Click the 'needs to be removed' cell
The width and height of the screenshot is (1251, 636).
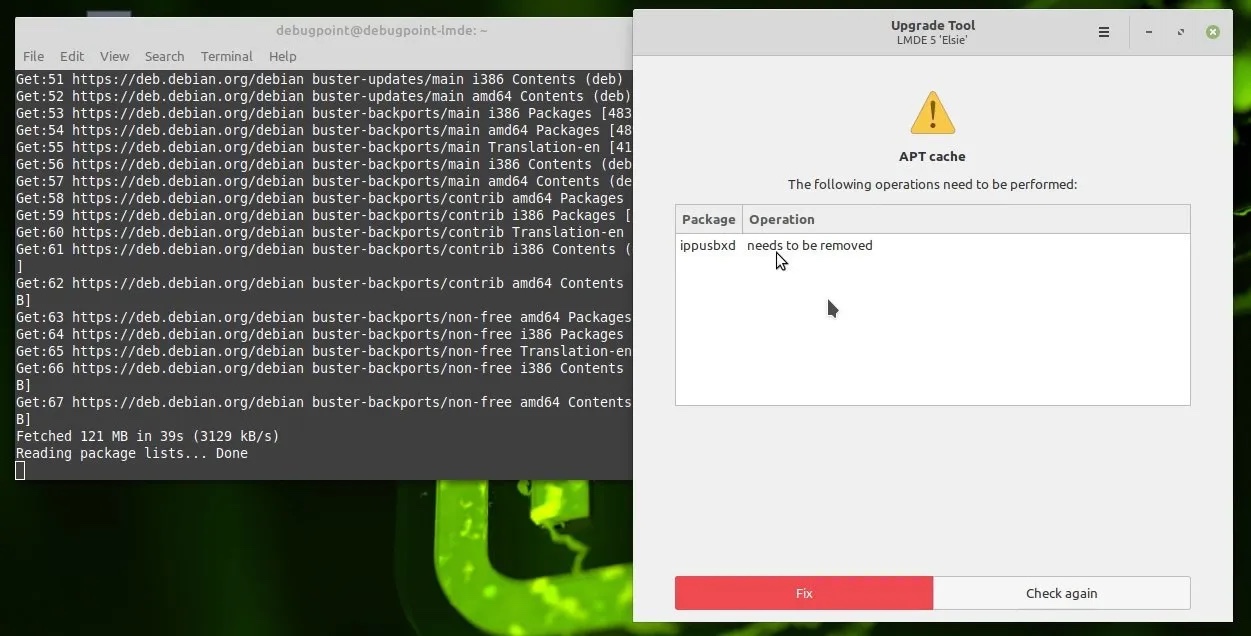[810, 246]
